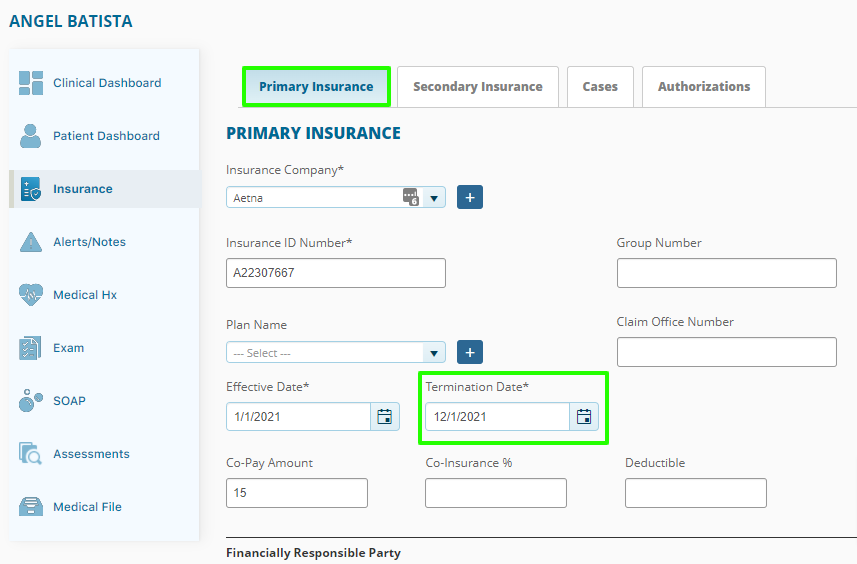Screen dimensions: 857x564
Task: Click the Alerts/Notes warning triangle icon
Action: coord(31,242)
